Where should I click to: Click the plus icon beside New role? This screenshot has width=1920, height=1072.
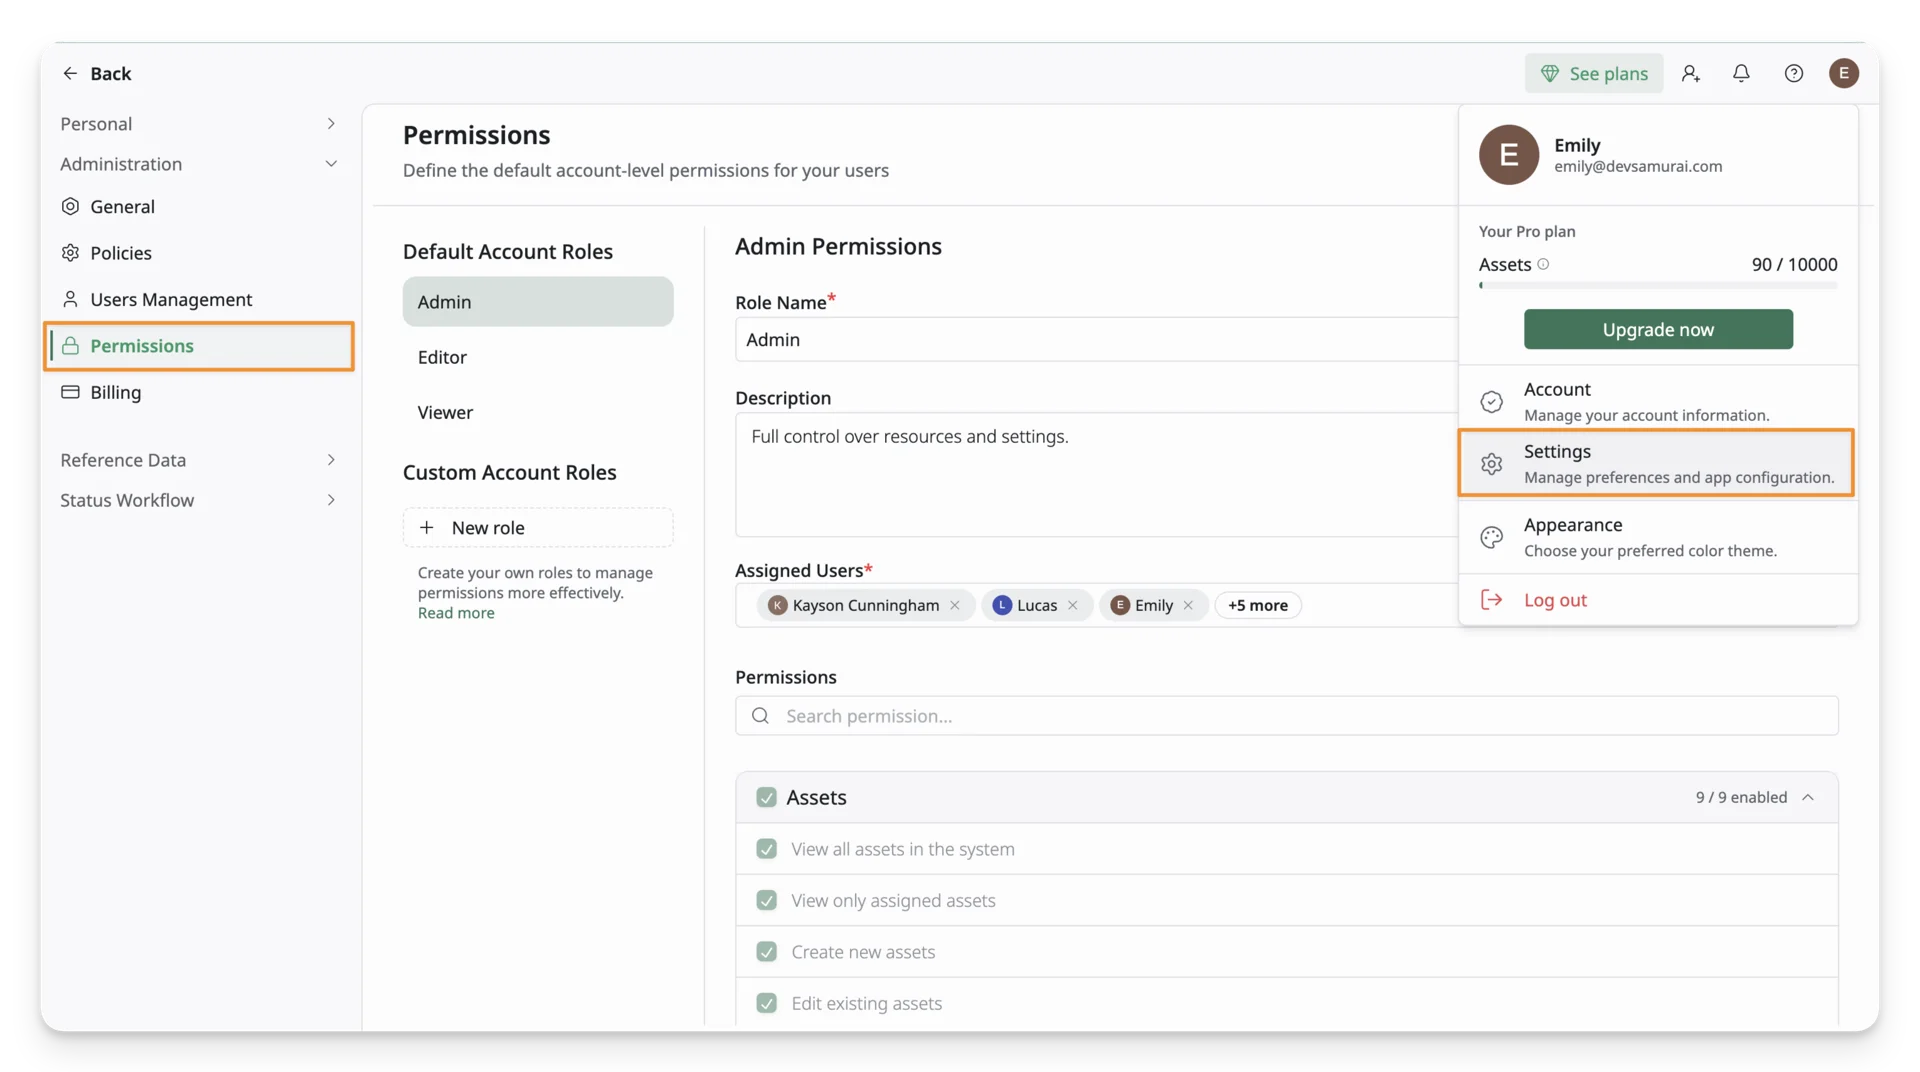pos(427,527)
